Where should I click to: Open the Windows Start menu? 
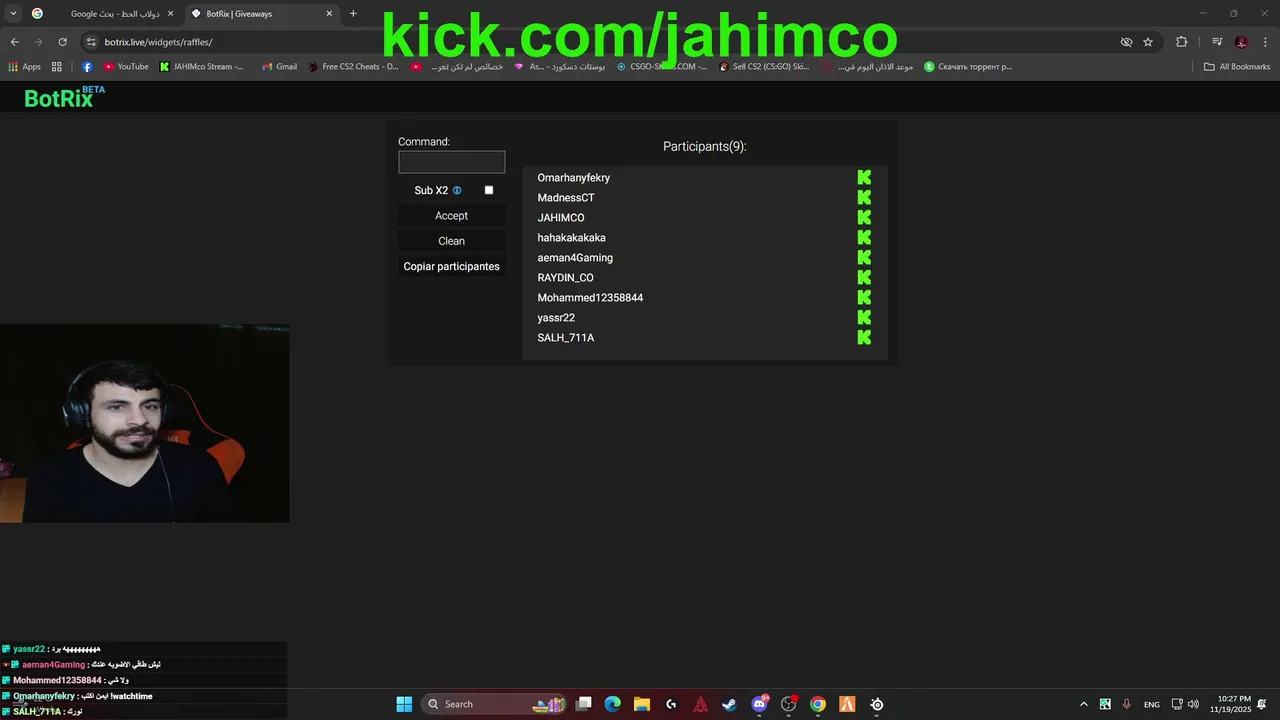(x=404, y=704)
